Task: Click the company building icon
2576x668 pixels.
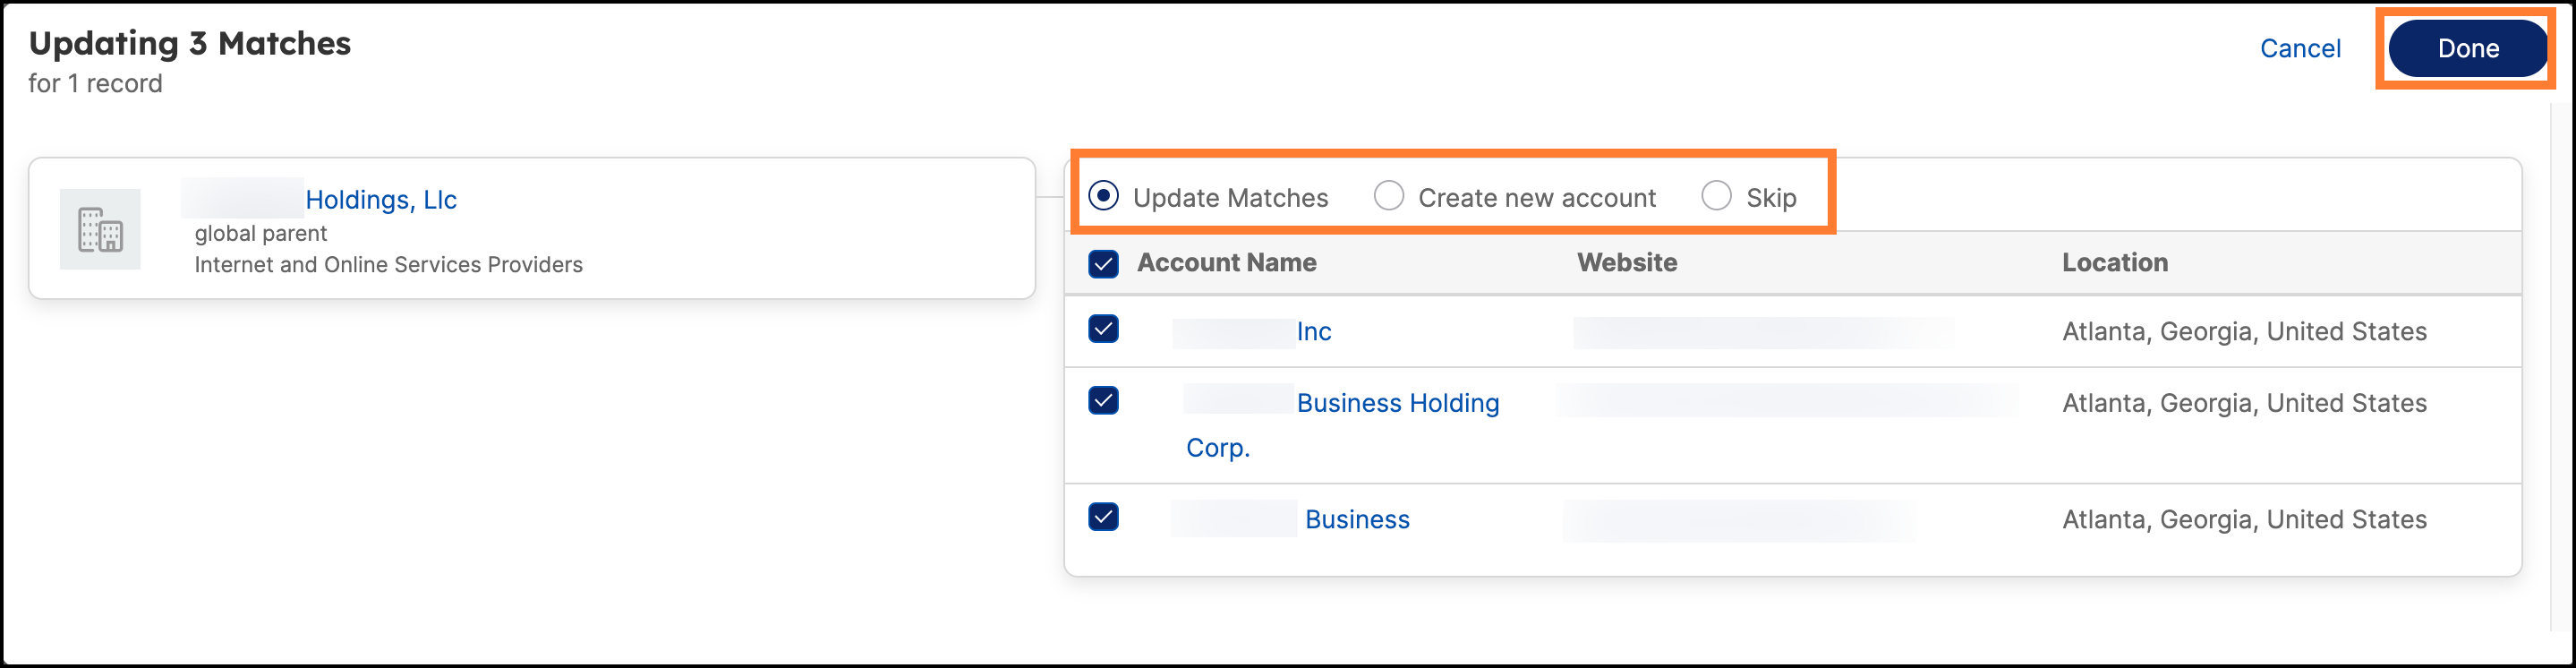Action: (100, 229)
